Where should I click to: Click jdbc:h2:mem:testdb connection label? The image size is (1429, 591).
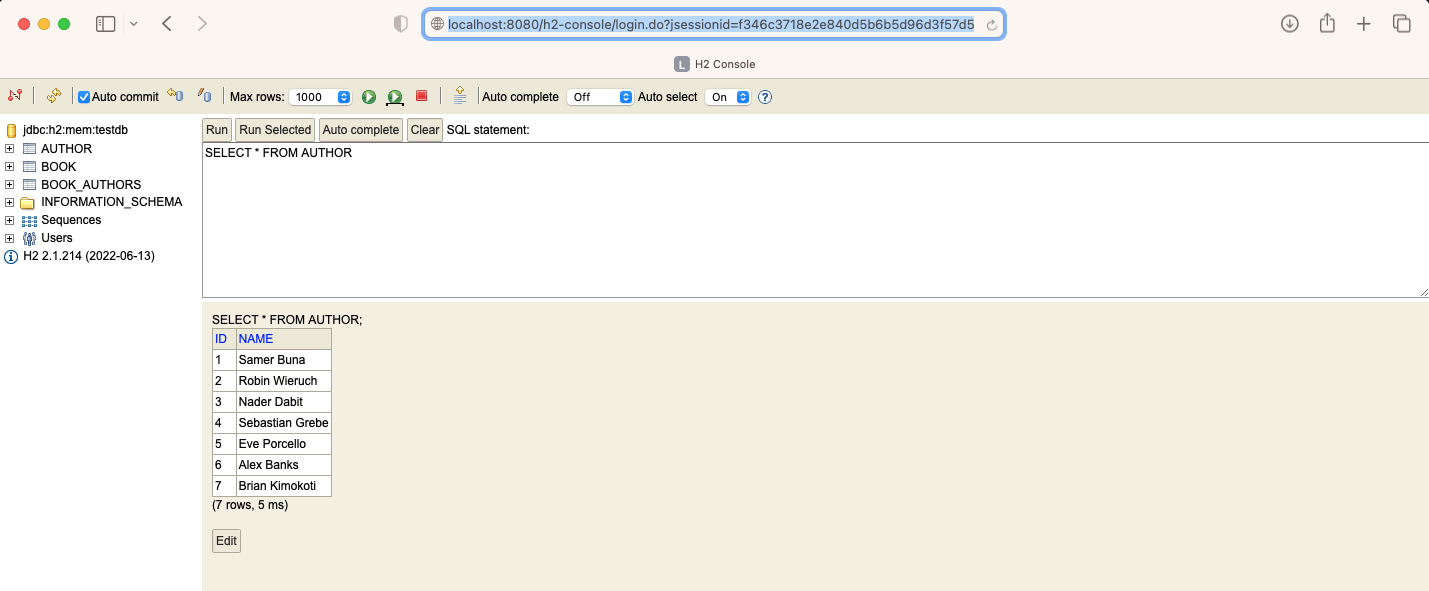pos(75,130)
